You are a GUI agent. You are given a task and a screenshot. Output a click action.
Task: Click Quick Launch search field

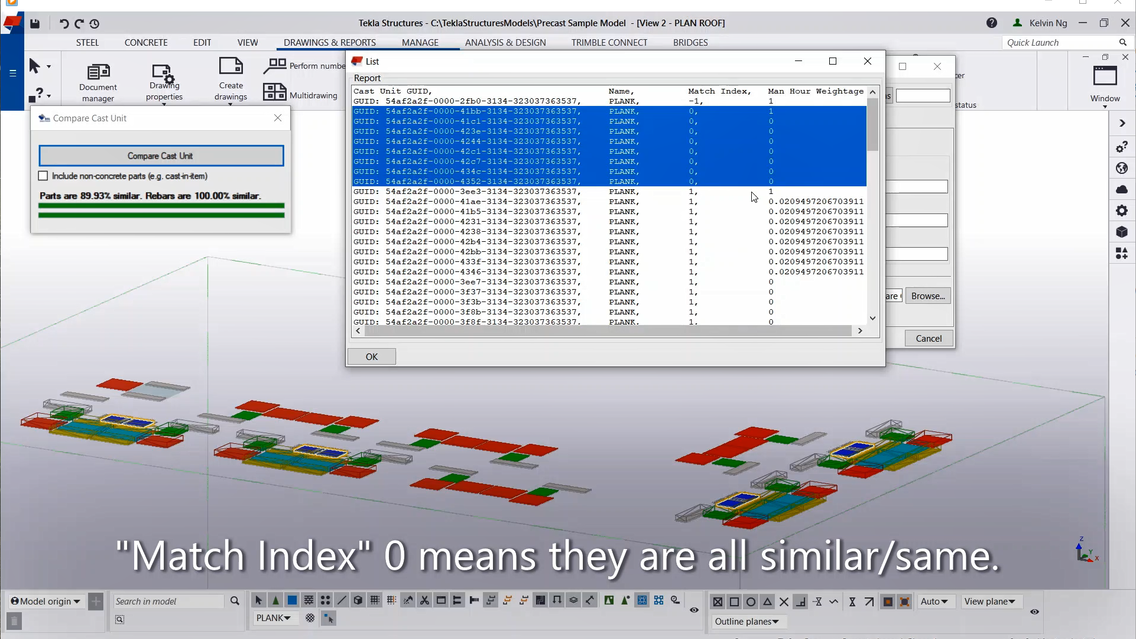[1061, 43]
